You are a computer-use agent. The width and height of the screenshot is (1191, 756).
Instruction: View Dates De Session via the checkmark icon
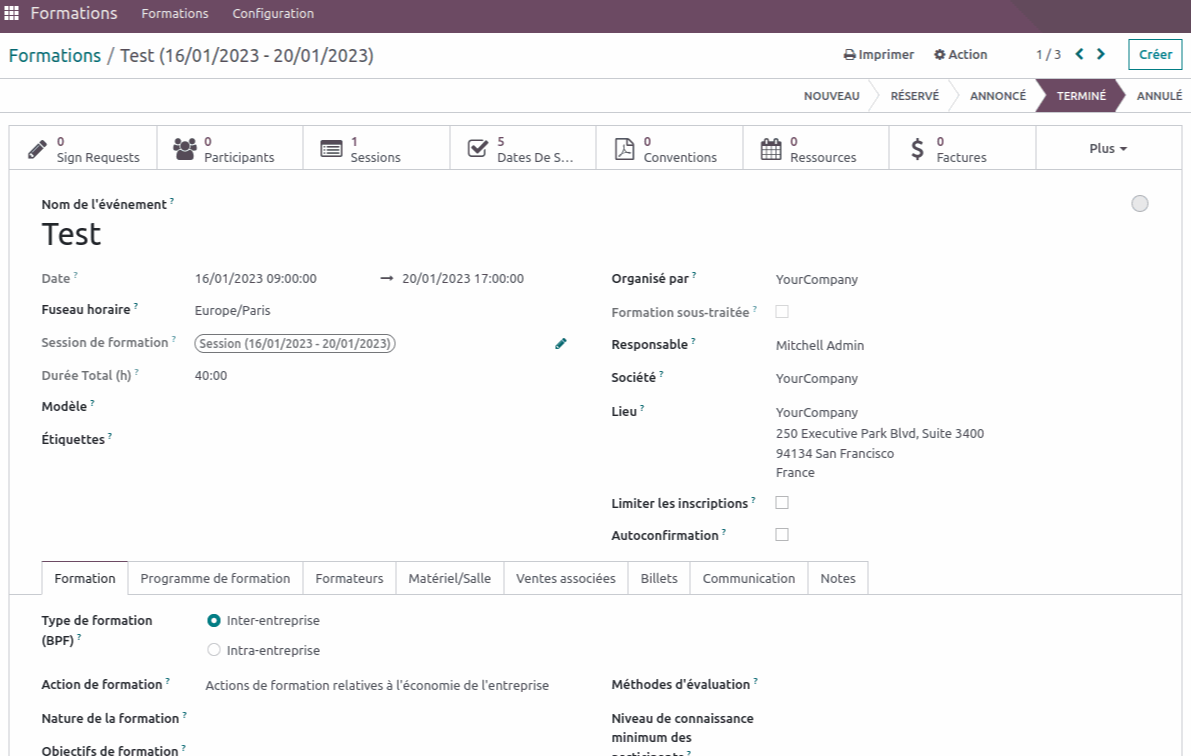click(x=476, y=148)
